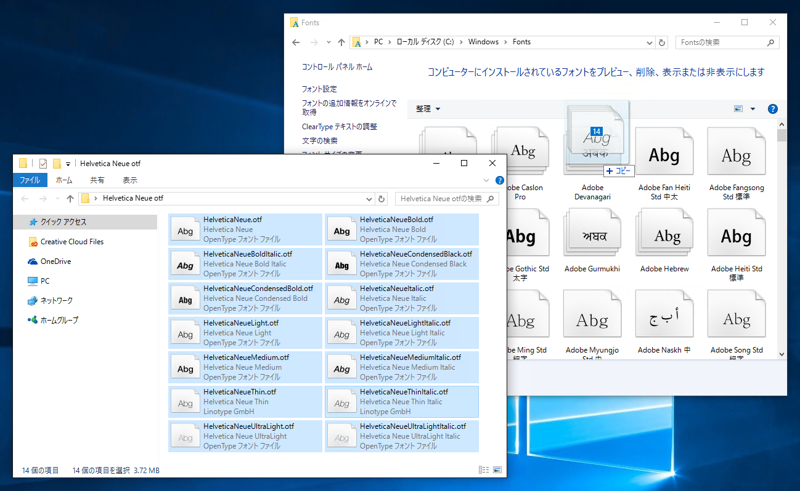Open コントロール パネル ホーム link
The image size is (800, 491).
coord(337,67)
